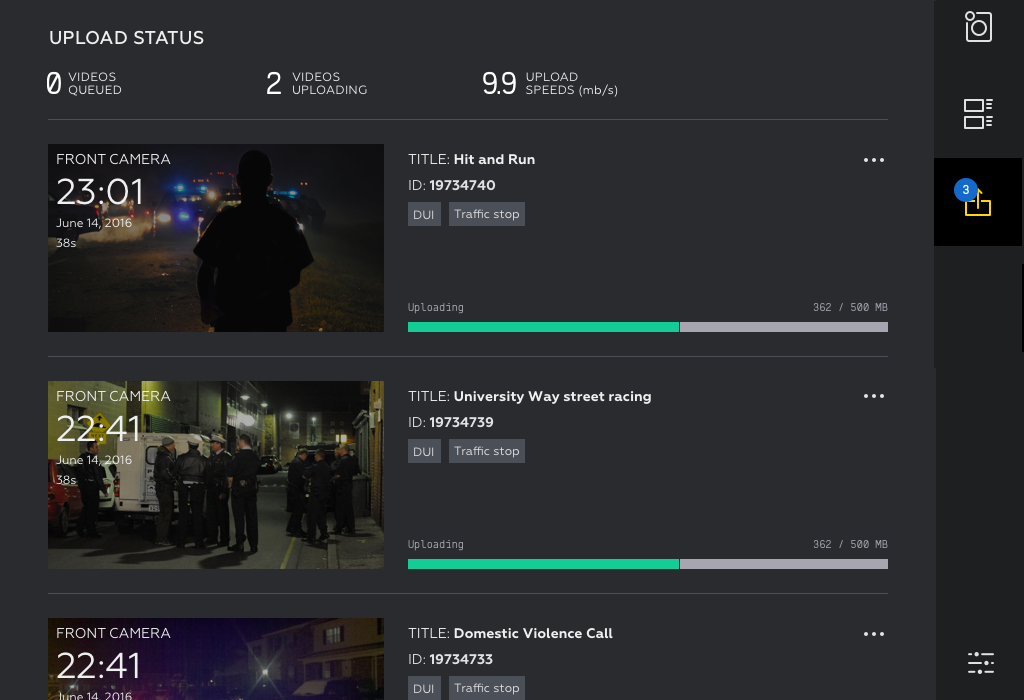Open the camera capture sidebar icon

pyautogui.click(x=978, y=27)
